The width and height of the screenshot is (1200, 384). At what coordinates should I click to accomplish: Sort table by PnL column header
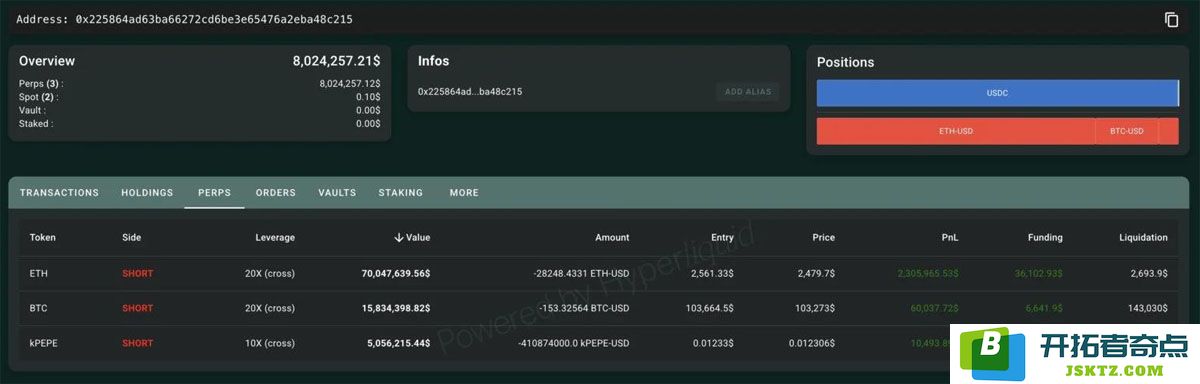click(950, 238)
